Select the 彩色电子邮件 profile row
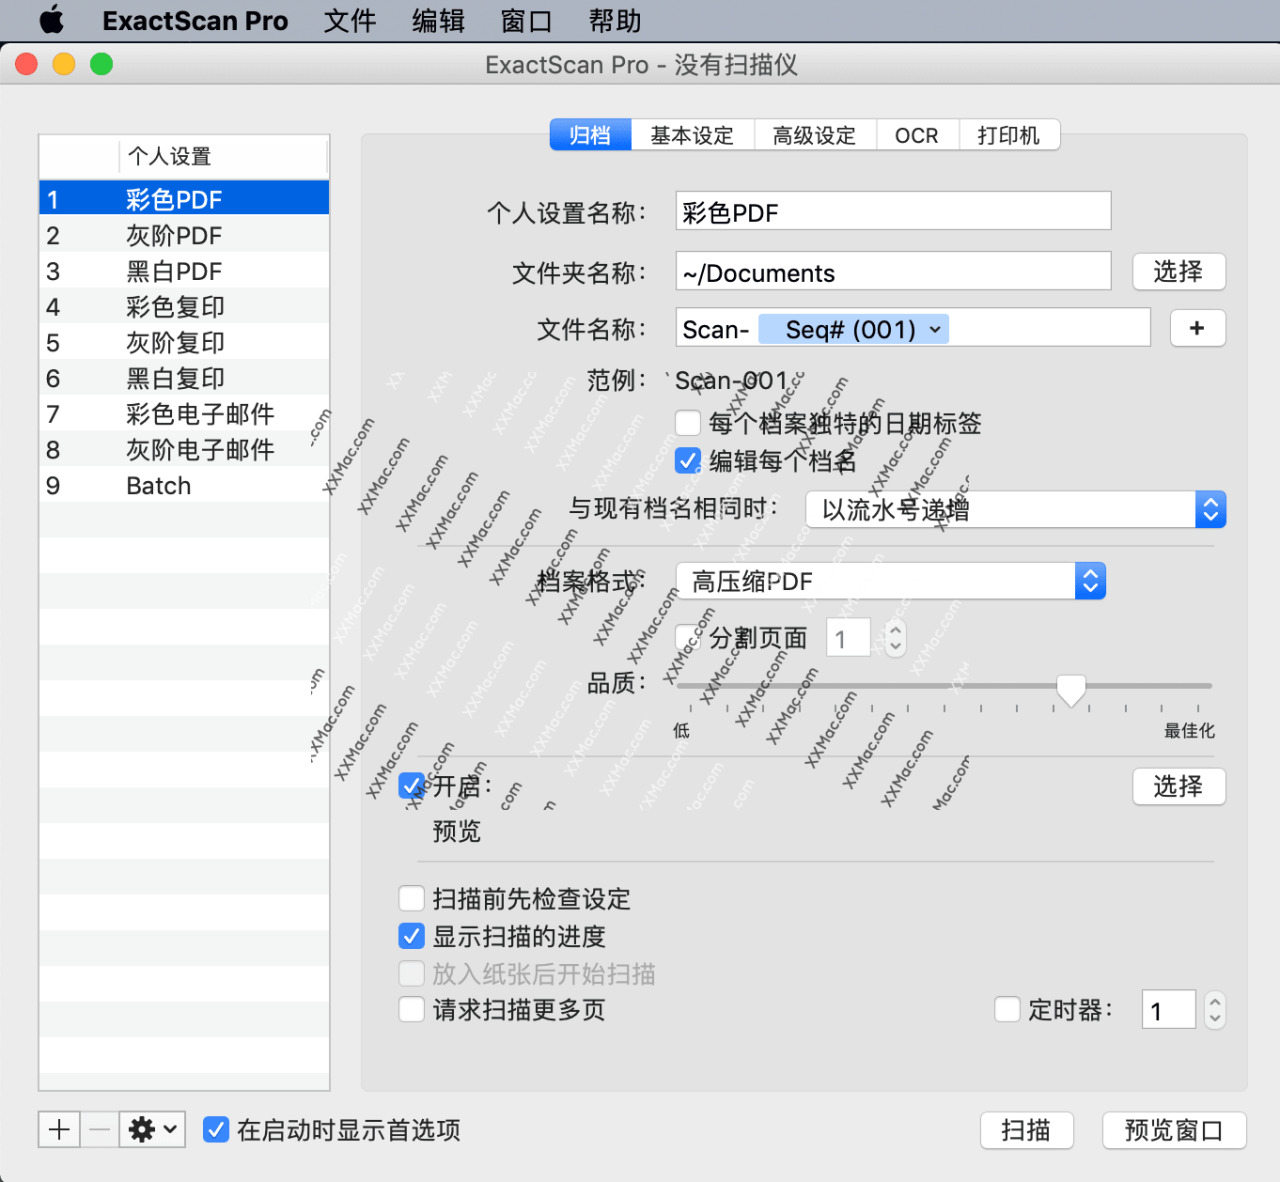The image size is (1280, 1182). pyautogui.click(x=184, y=414)
